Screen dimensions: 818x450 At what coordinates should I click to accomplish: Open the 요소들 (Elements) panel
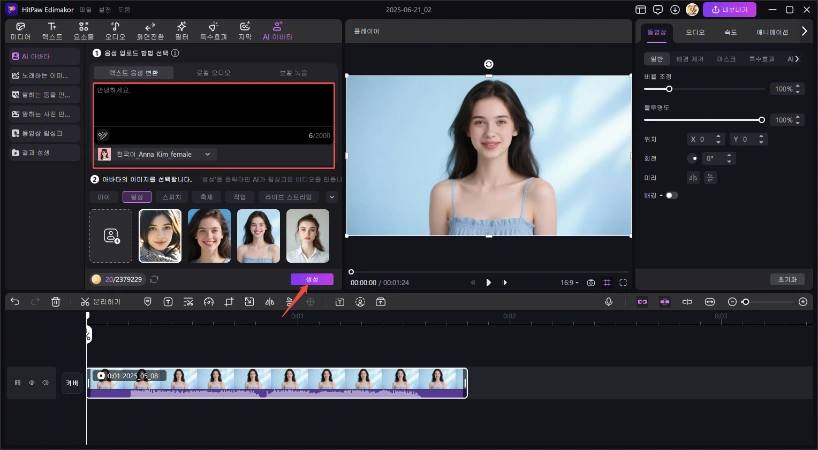click(x=83, y=31)
